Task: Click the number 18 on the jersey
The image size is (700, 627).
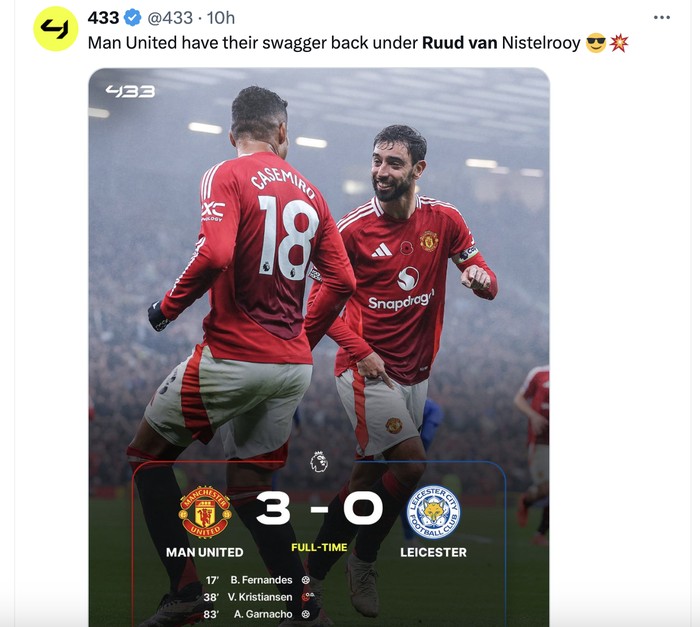Action: point(288,238)
